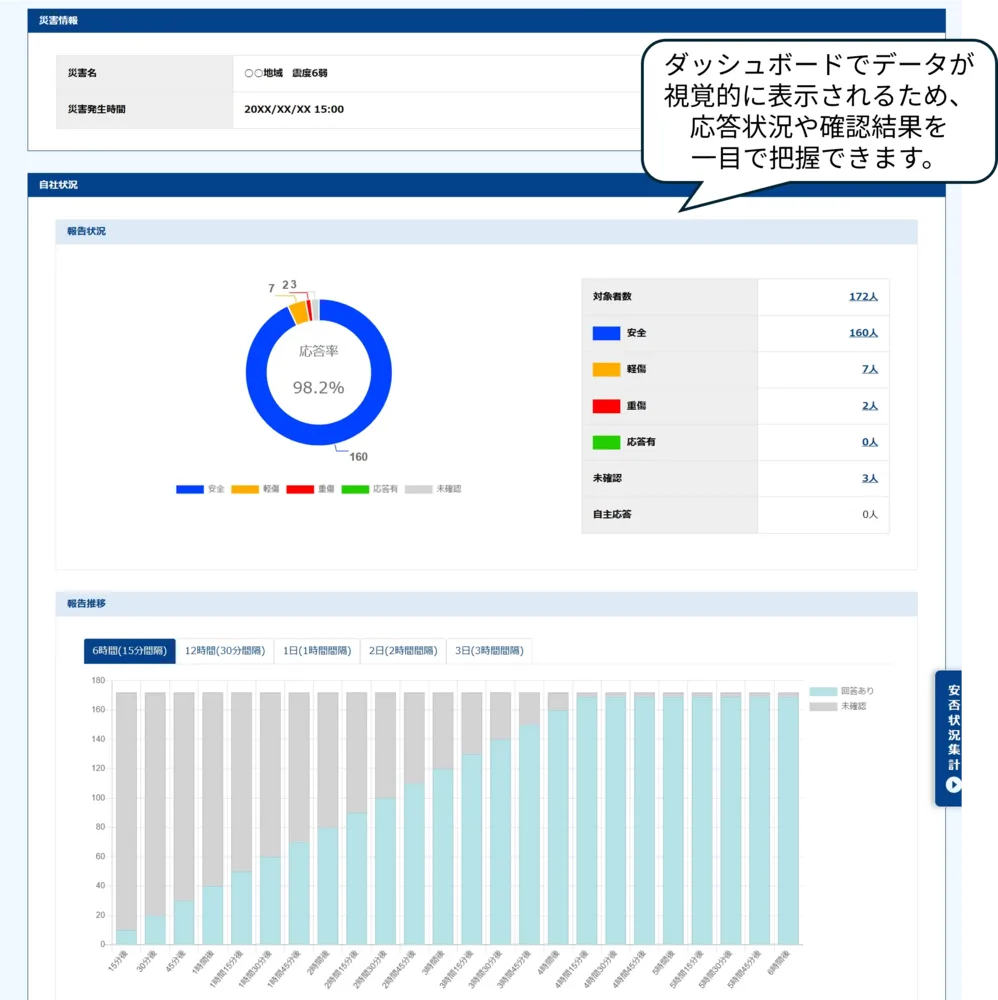Toggle 回答あり legend in the bar chart
This screenshot has width=998, height=1000.
coord(841,691)
